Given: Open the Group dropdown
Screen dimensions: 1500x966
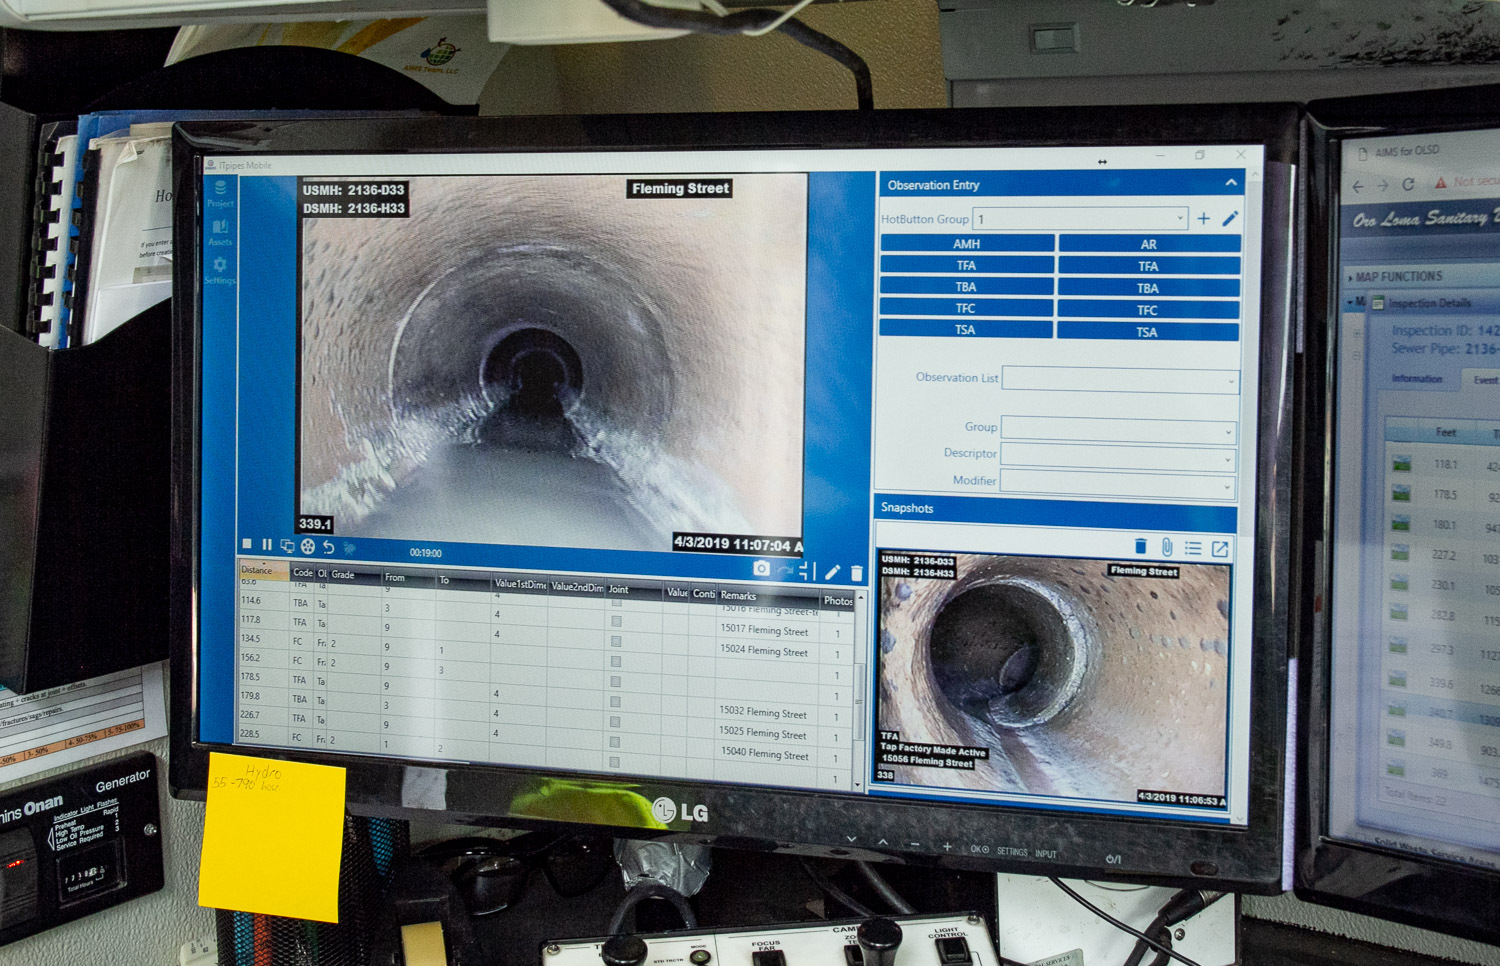Looking at the screenshot, I should click(1119, 430).
